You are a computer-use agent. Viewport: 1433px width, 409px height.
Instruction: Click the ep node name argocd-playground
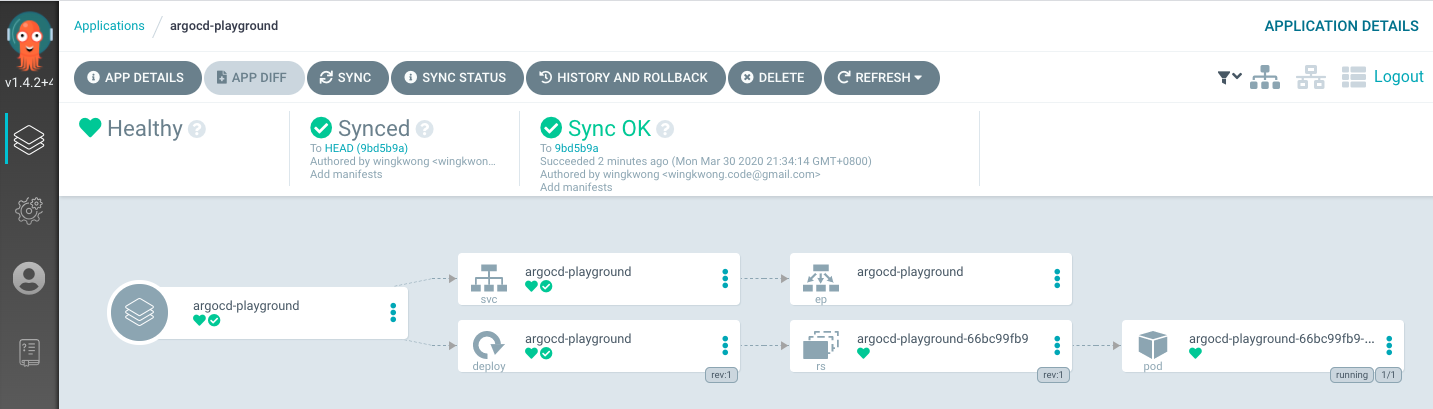(x=910, y=271)
